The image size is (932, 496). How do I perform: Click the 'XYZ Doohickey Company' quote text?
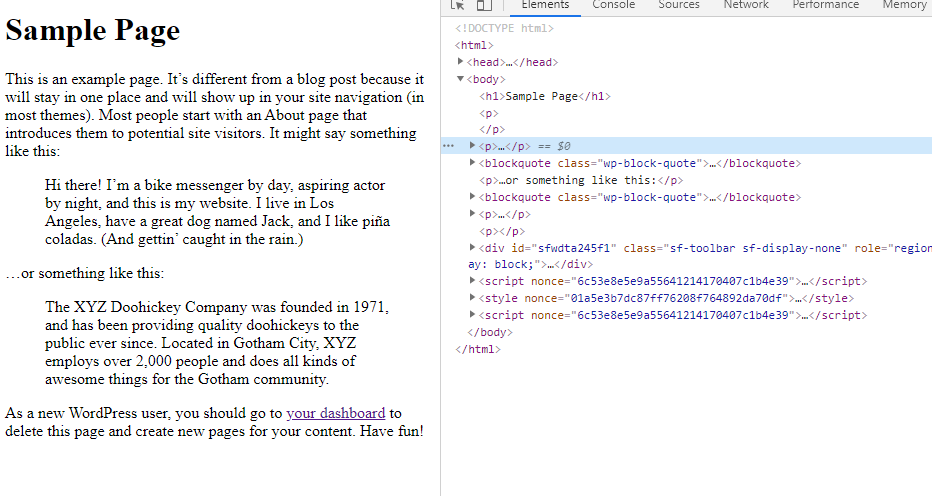[218, 343]
